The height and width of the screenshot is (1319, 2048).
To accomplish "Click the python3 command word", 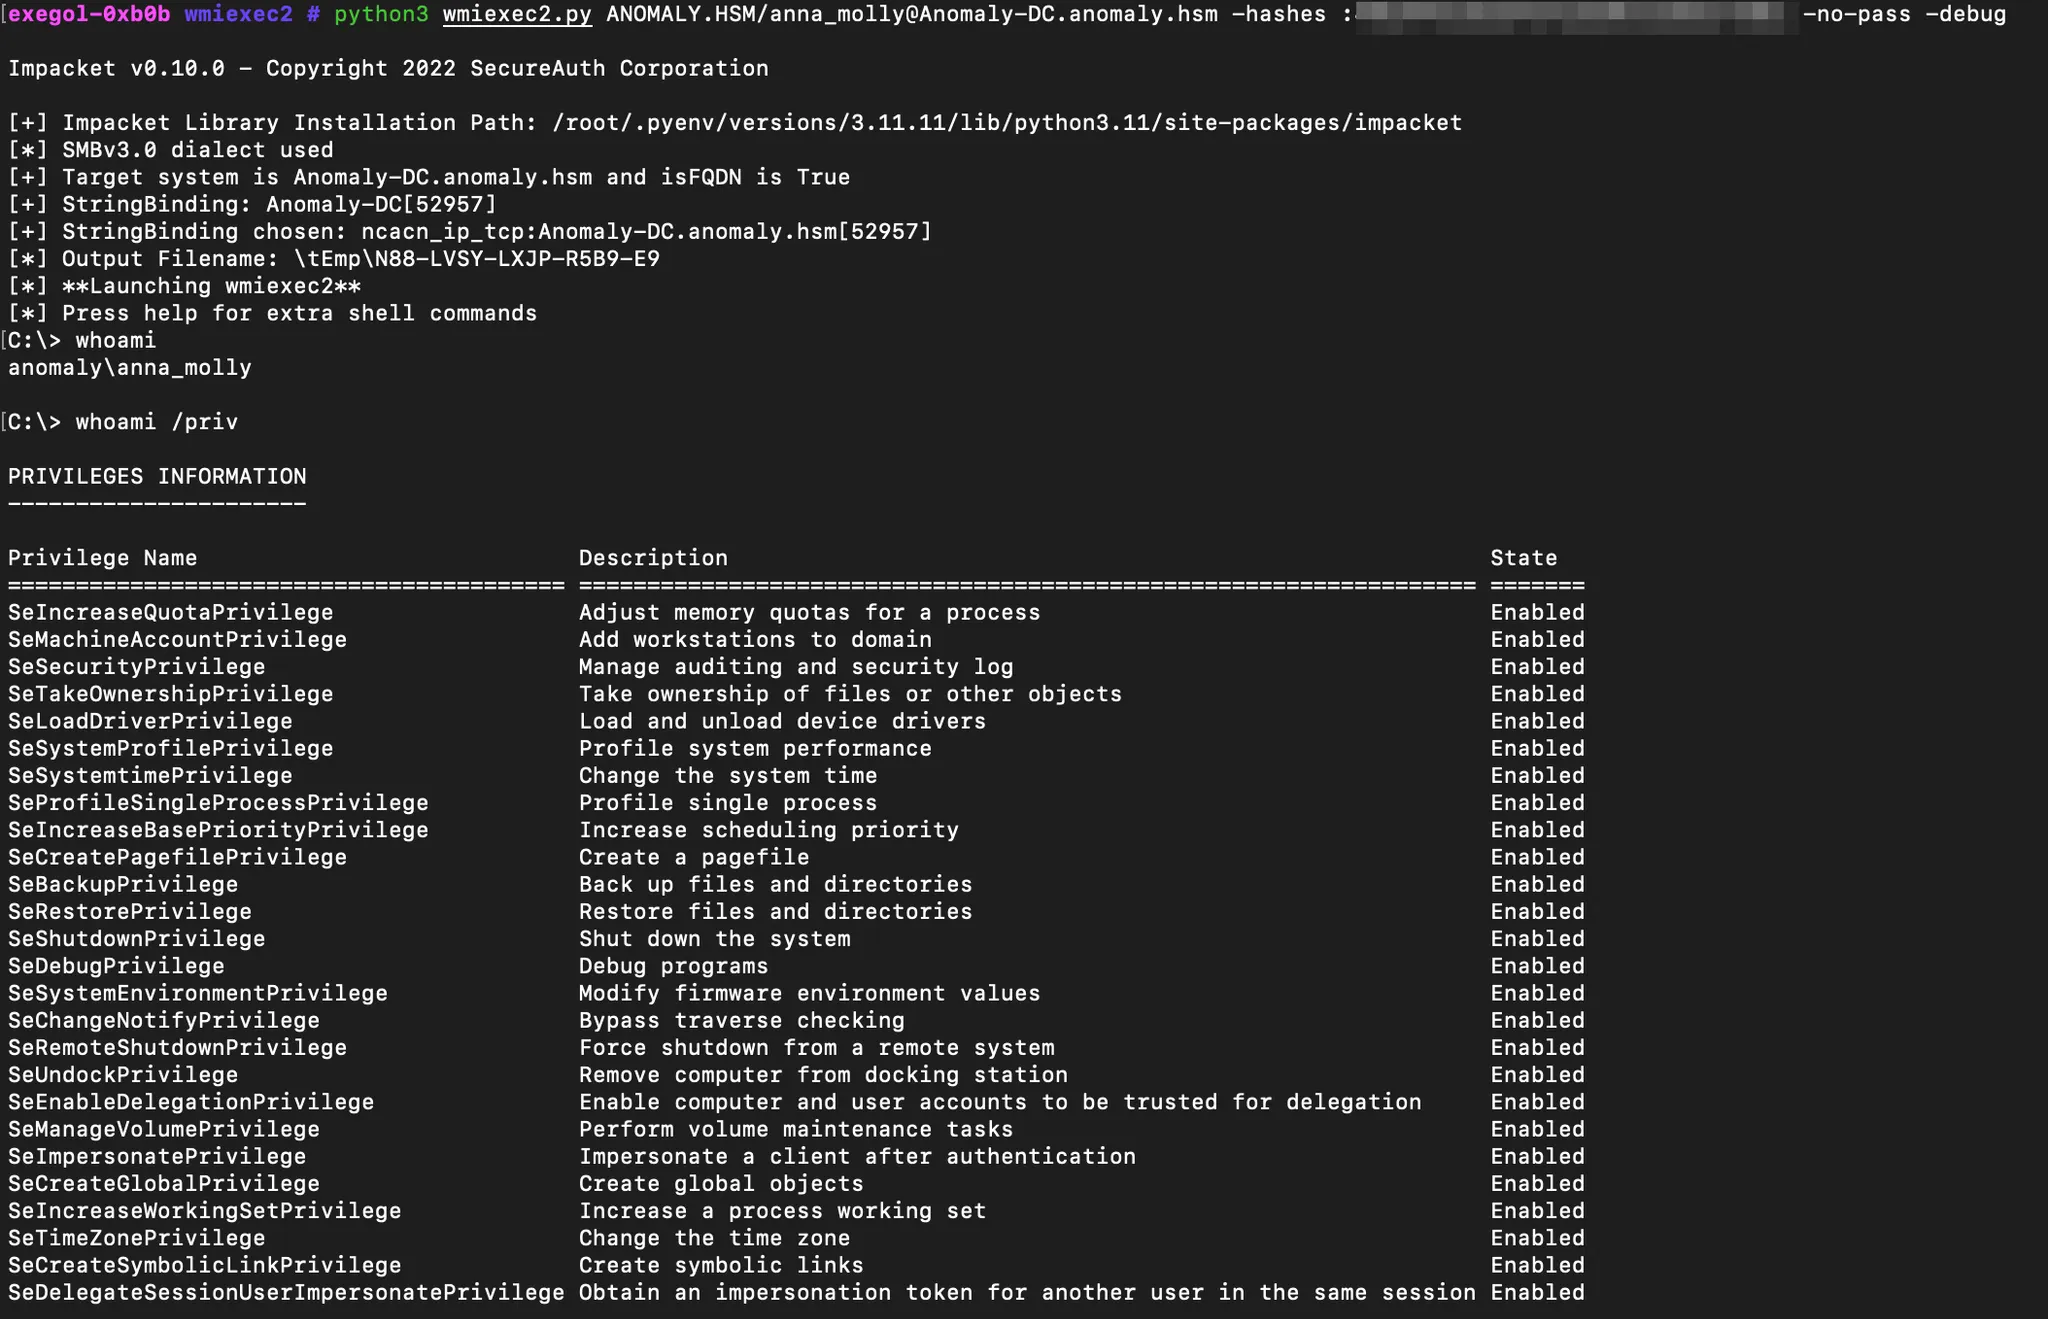I will 380,14.
